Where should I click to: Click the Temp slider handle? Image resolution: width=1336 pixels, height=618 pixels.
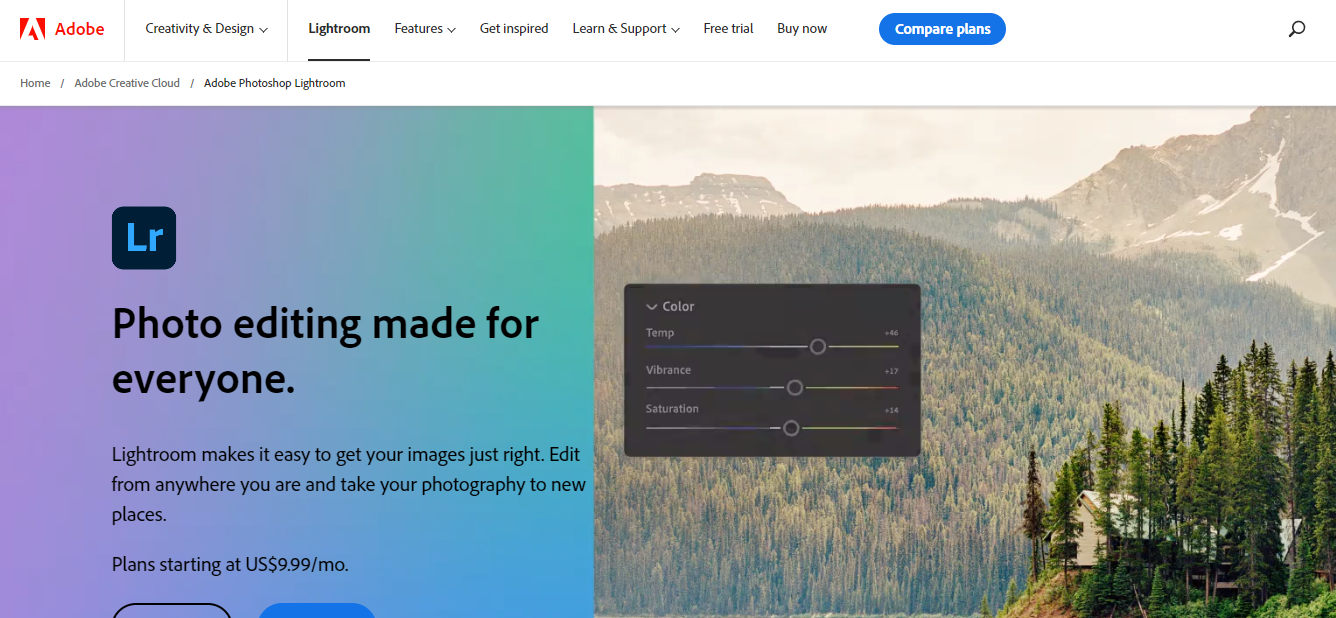point(818,347)
